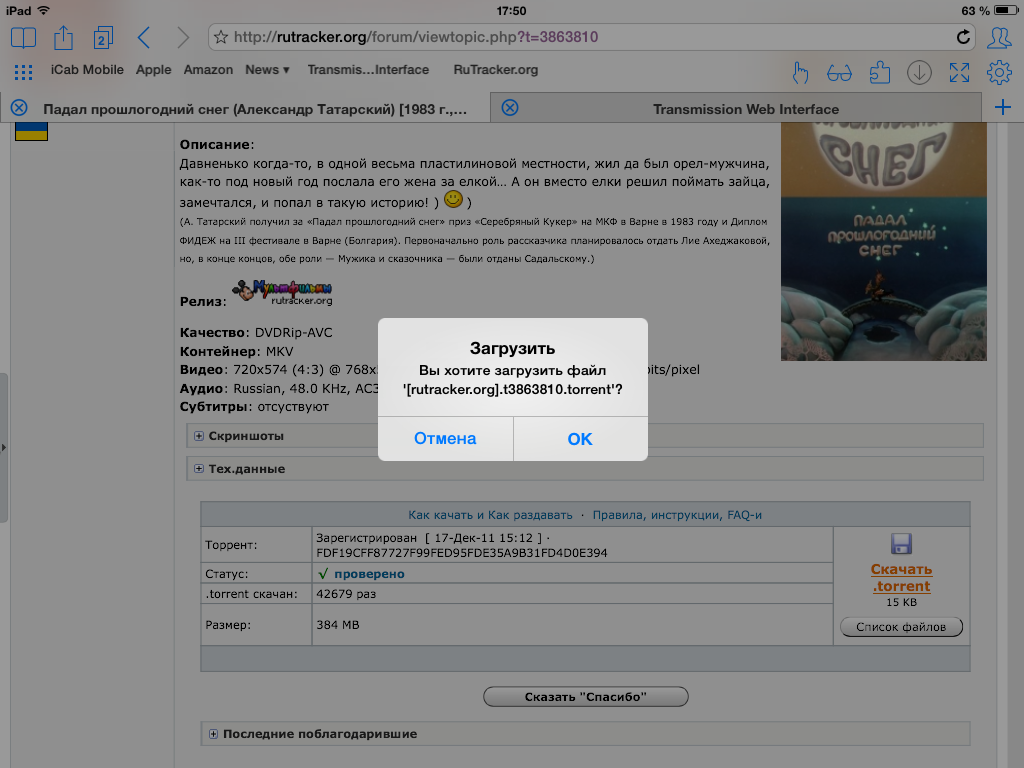The image size is (1024, 768).
Task: Click the smiley emoticon in description
Action: point(453,199)
